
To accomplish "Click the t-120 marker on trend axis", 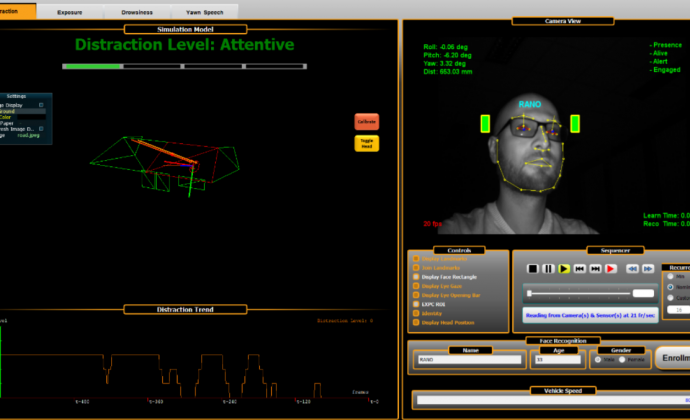I will click(304, 402).
